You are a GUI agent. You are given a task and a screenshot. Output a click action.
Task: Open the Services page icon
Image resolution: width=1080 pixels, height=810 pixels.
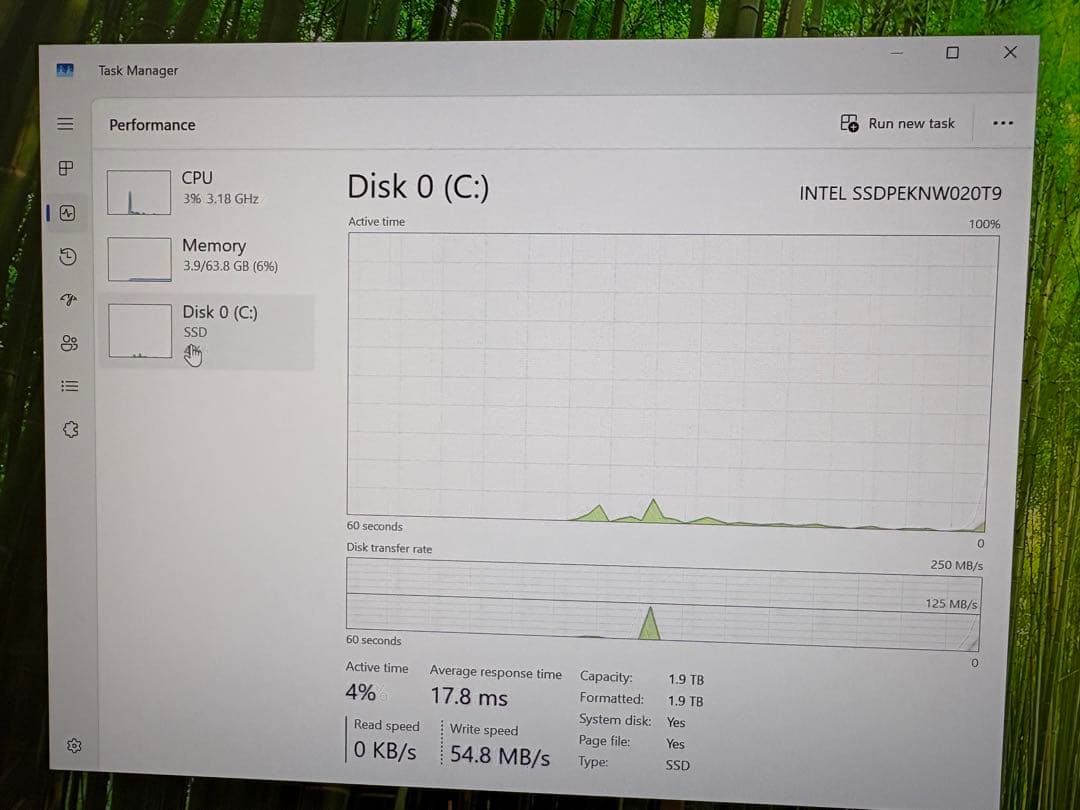tap(70, 429)
